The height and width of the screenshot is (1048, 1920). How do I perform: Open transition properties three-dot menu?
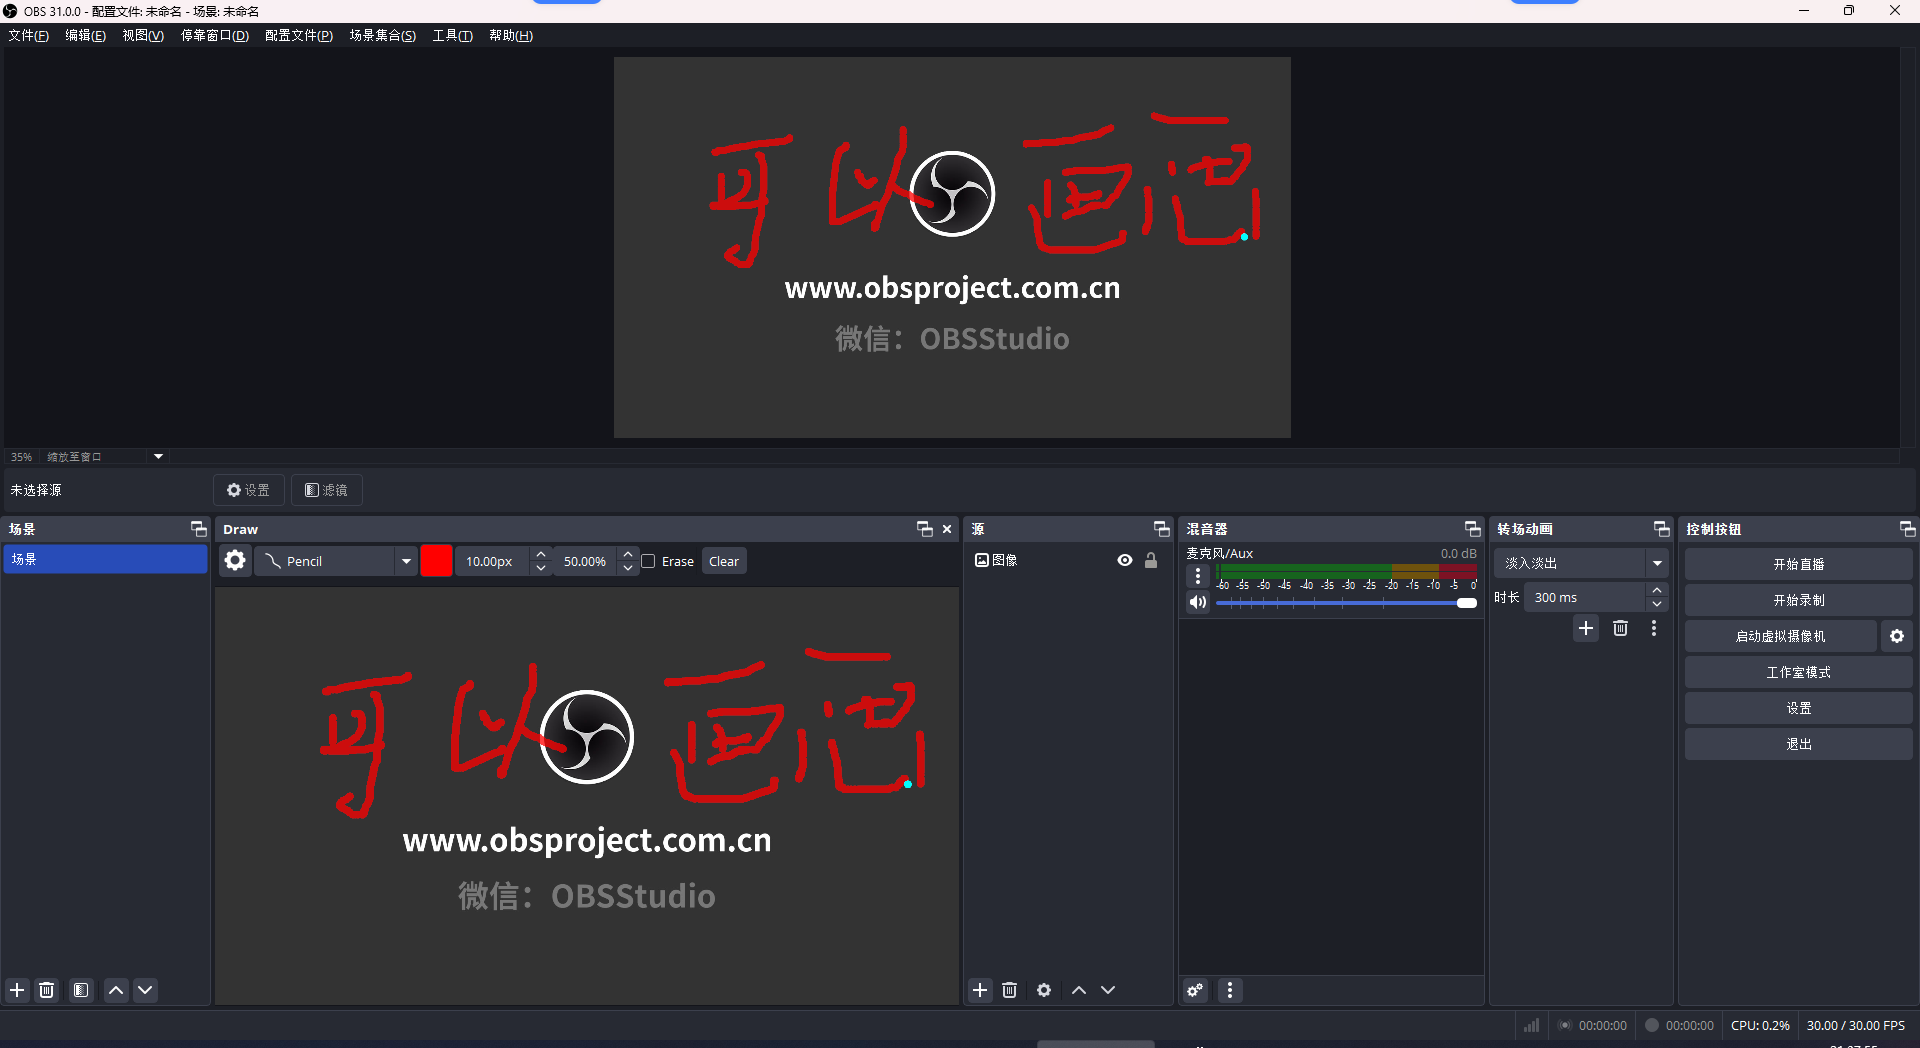pyautogui.click(x=1654, y=628)
